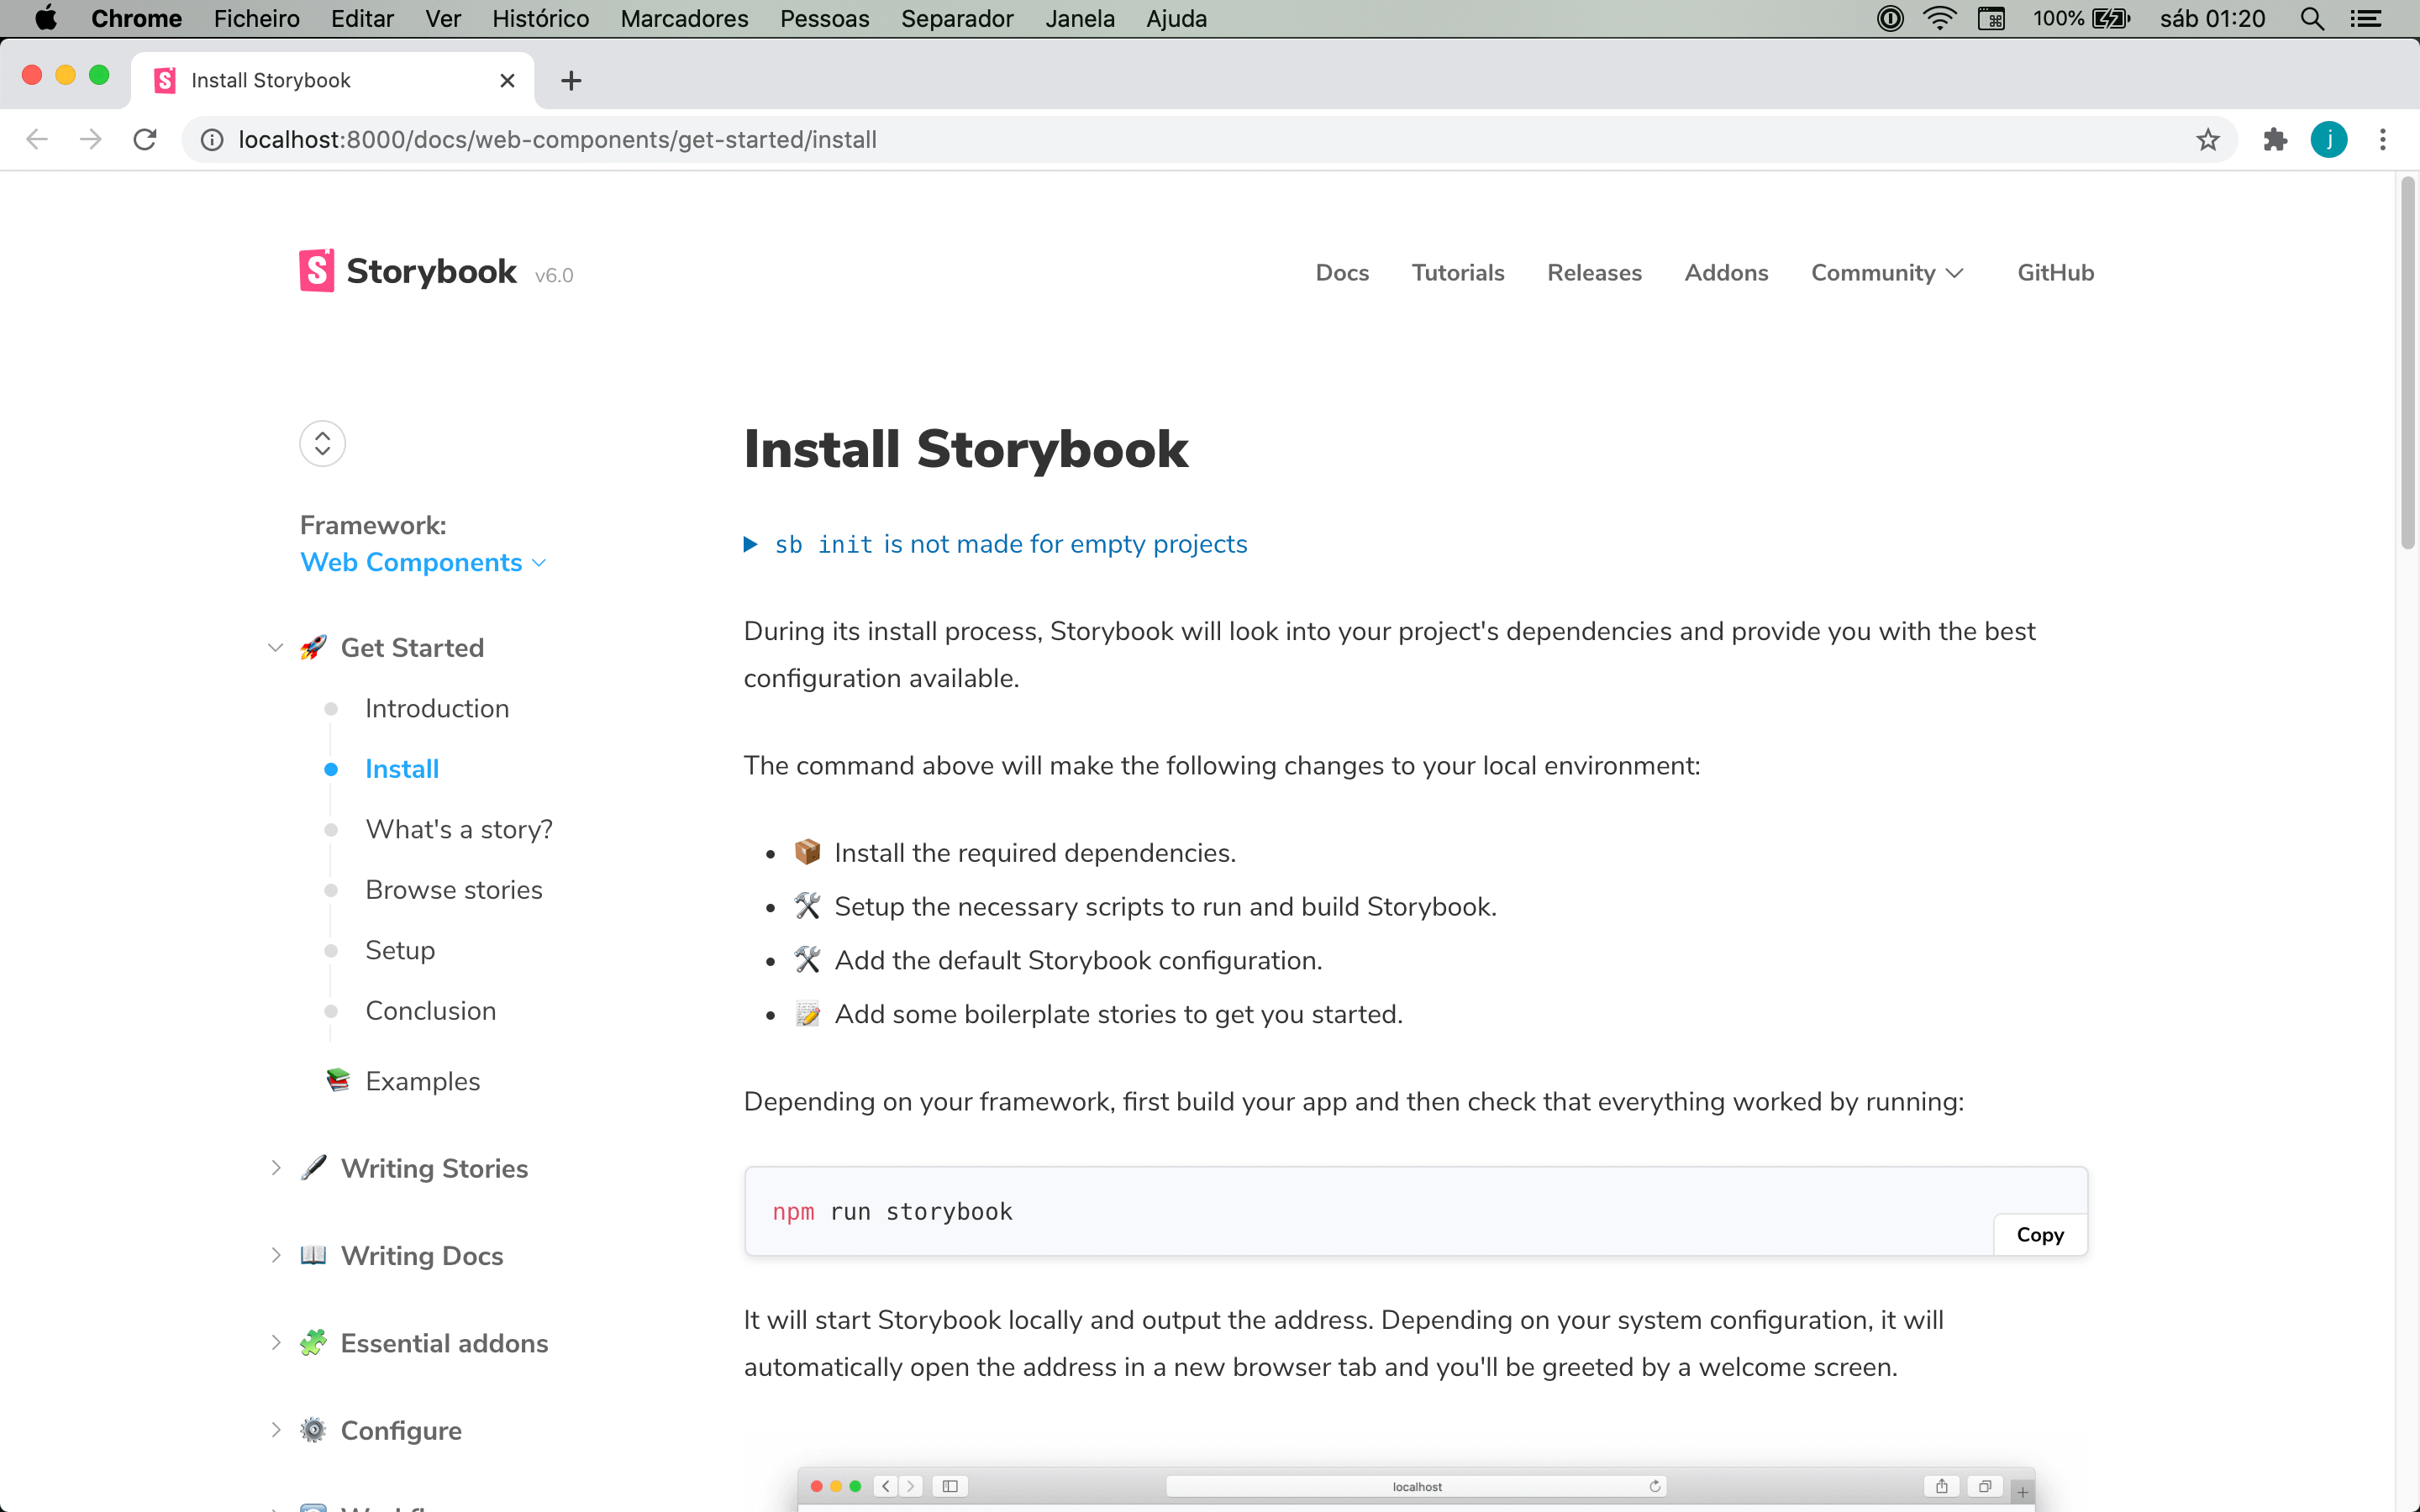Open the Chrome extensions puzzle icon
Screen dimensions: 2420x1512
tap(2274, 139)
